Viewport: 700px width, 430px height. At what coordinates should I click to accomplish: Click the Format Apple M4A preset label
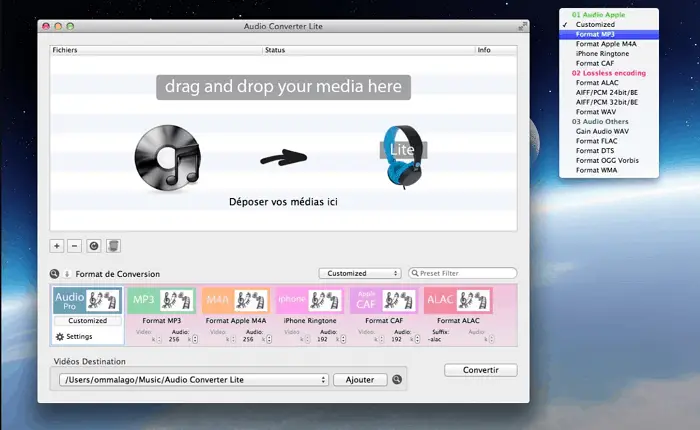(x=236, y=321)
